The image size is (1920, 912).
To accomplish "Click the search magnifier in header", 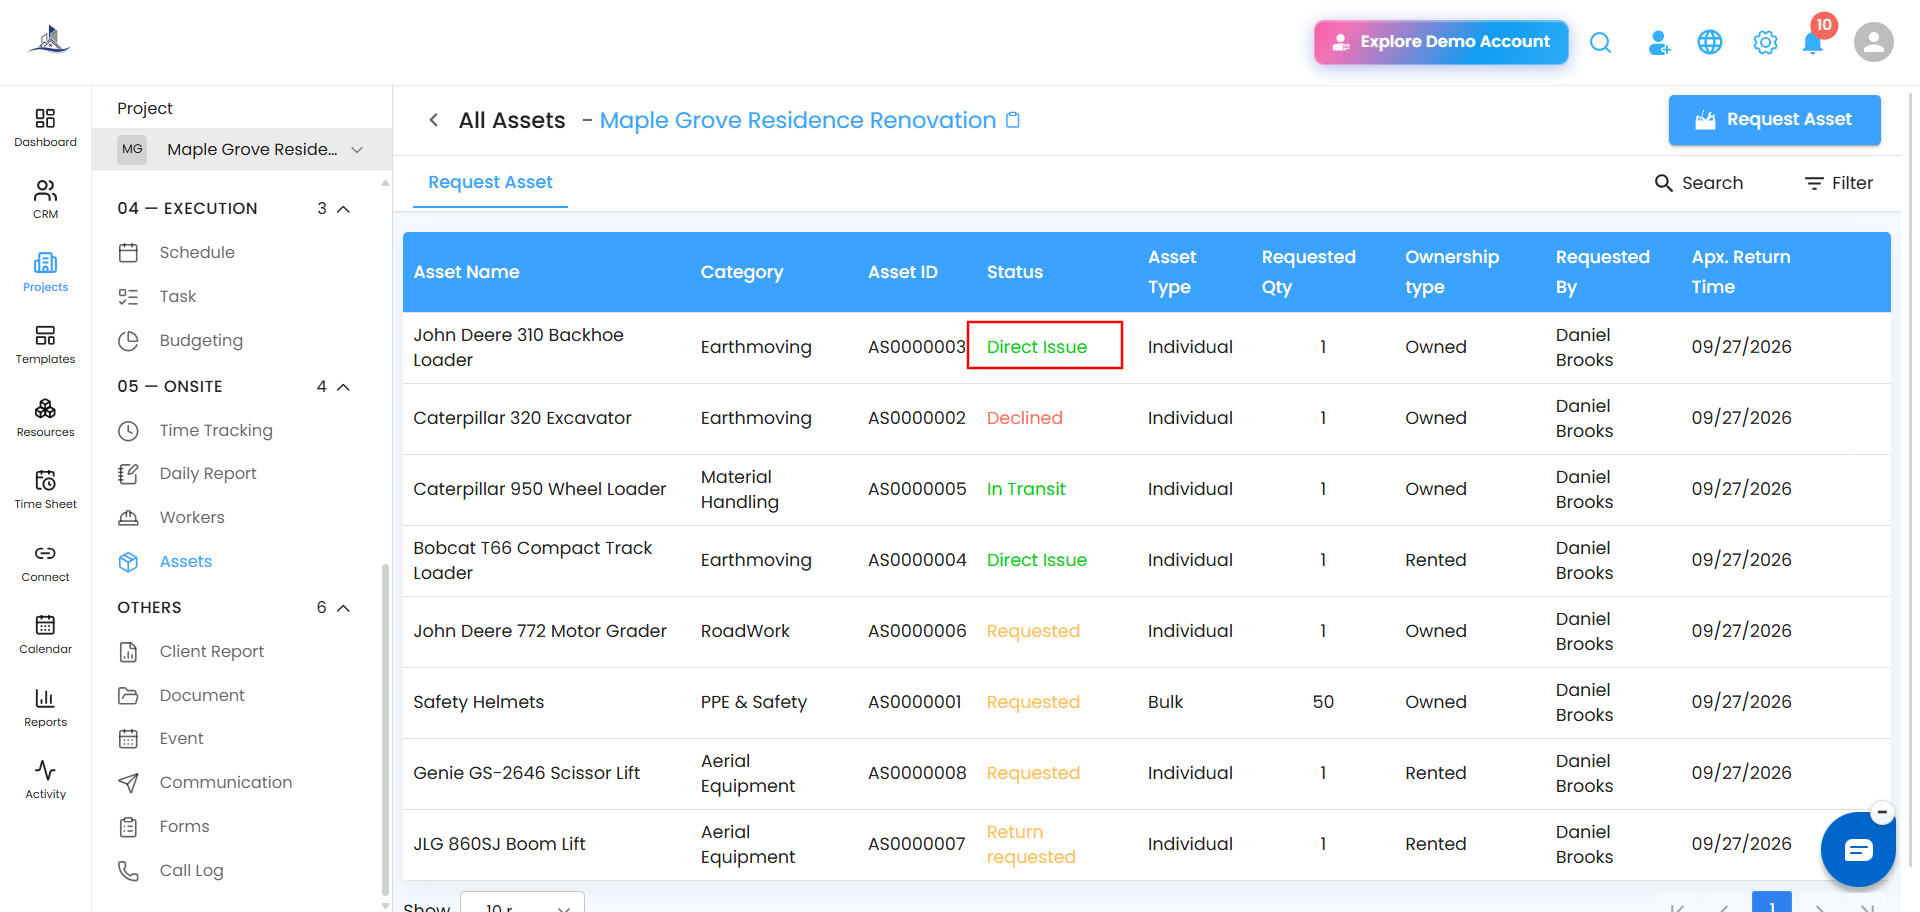I will [1600, 42].
